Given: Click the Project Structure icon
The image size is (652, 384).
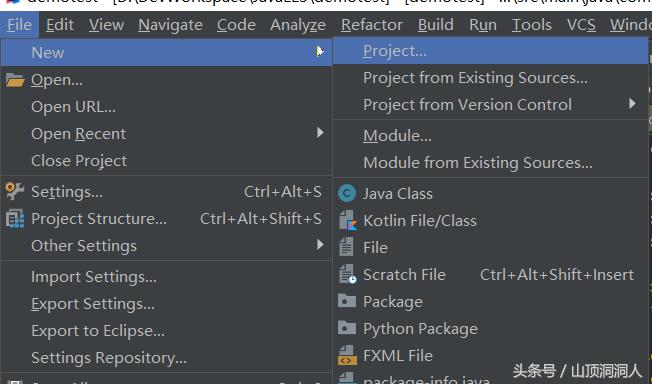Looking at the screenshot, I should click(15, 219).
